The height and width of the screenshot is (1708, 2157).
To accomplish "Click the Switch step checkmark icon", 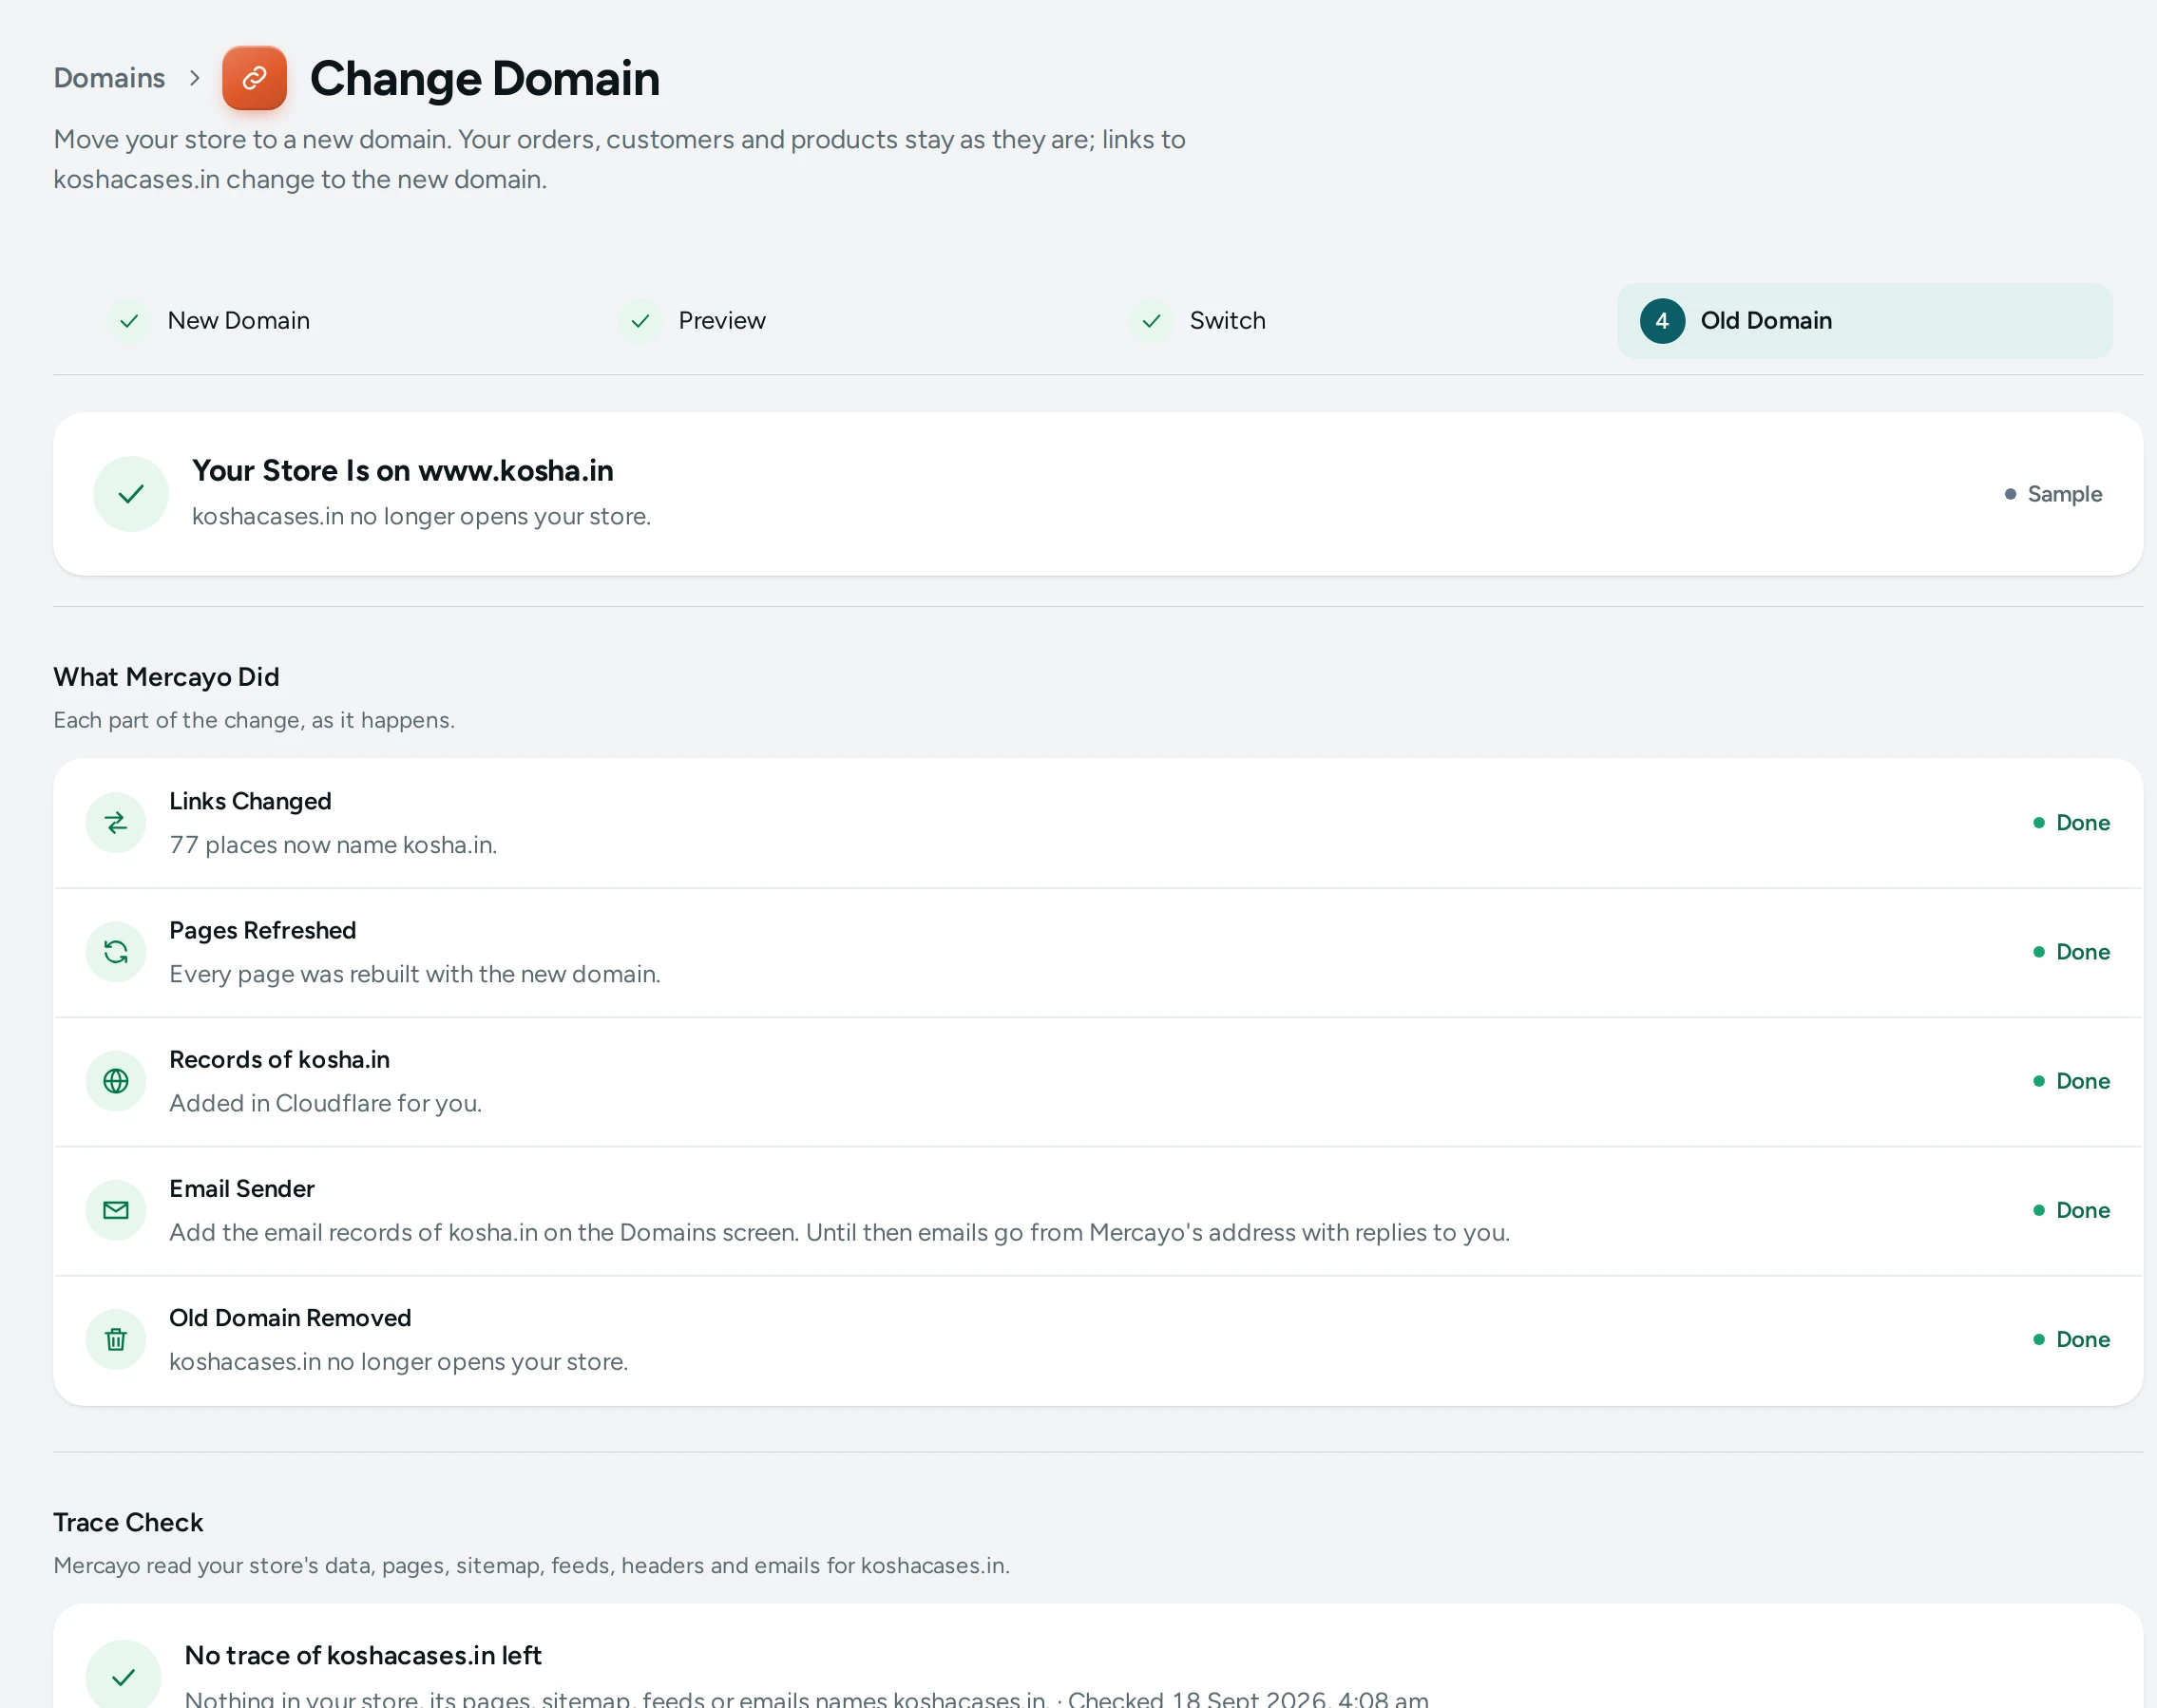I will [1151, 321].
